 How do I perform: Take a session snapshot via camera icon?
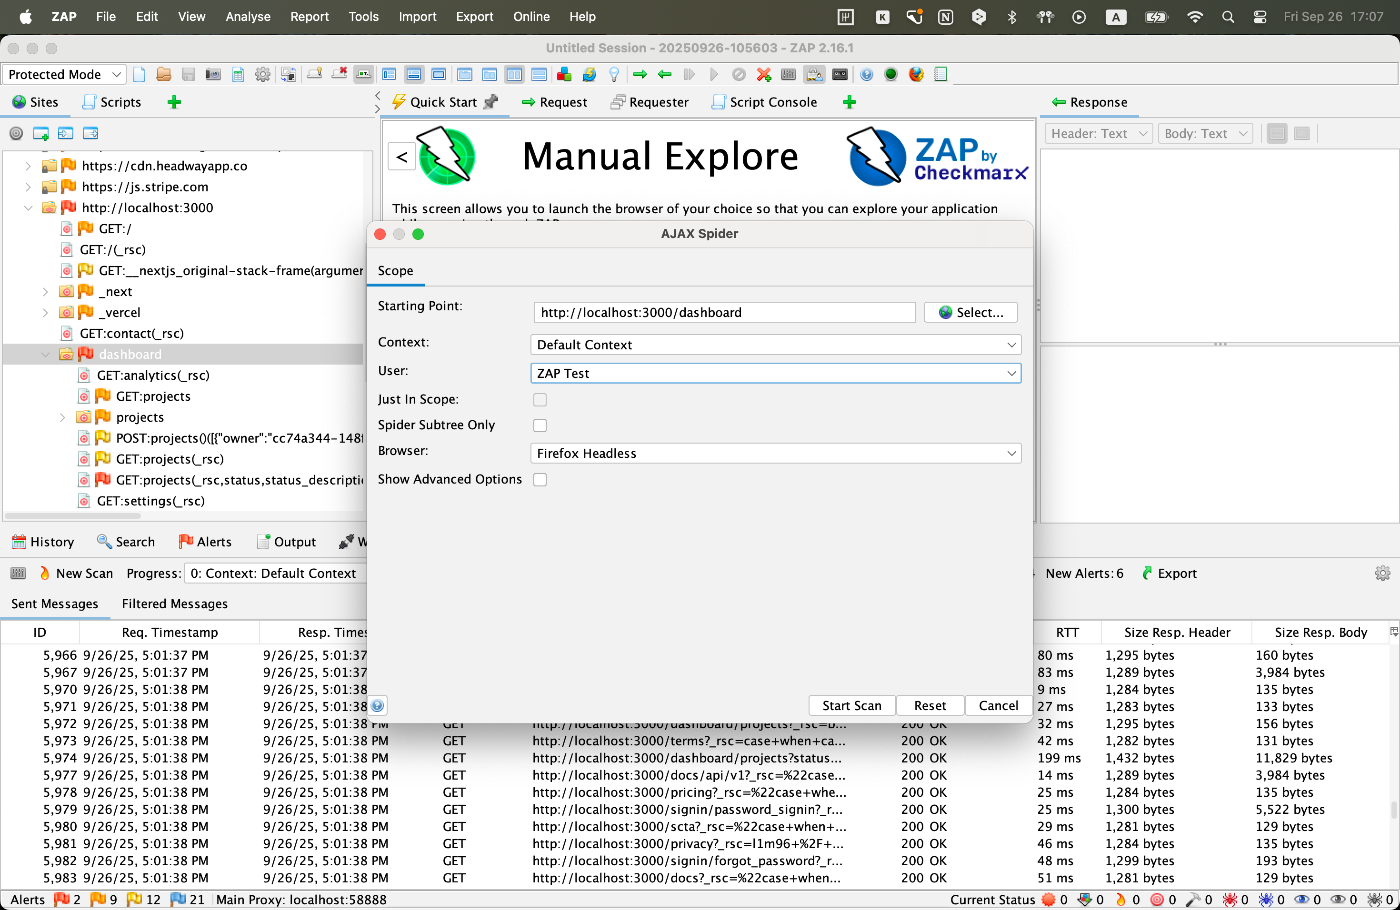(213, 74)
